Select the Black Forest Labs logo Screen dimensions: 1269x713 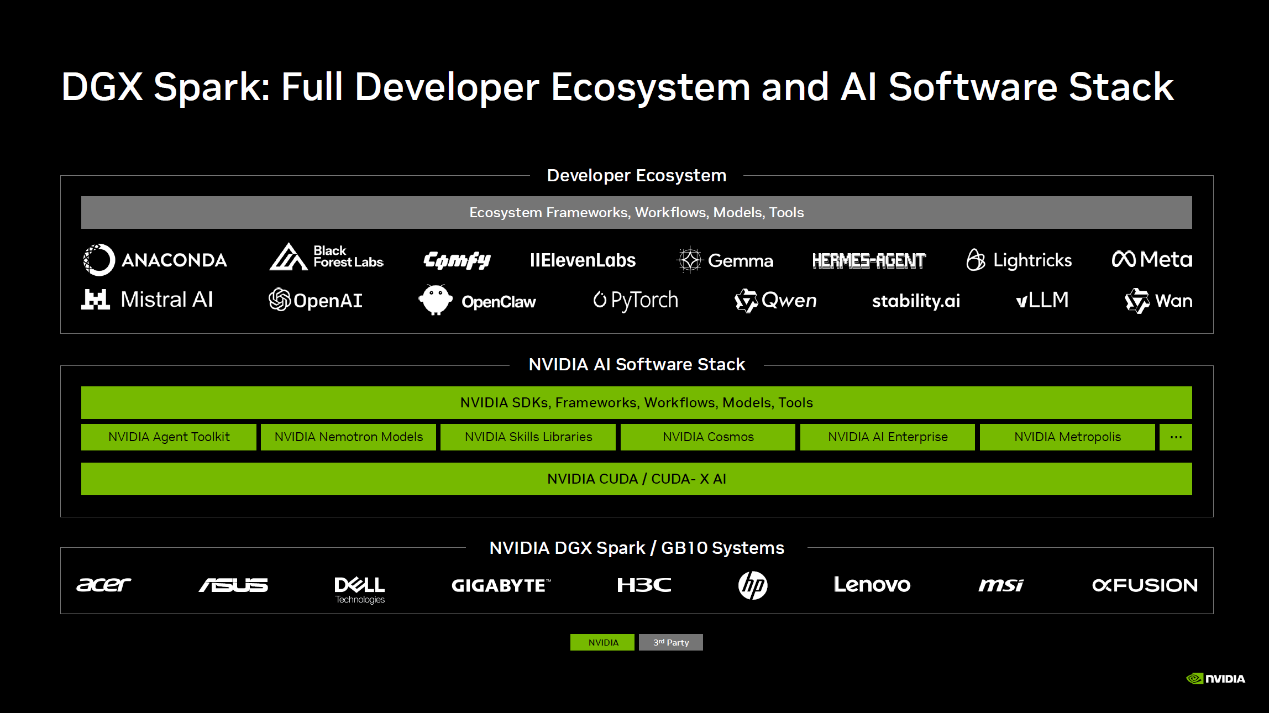[x=326, y=257]
